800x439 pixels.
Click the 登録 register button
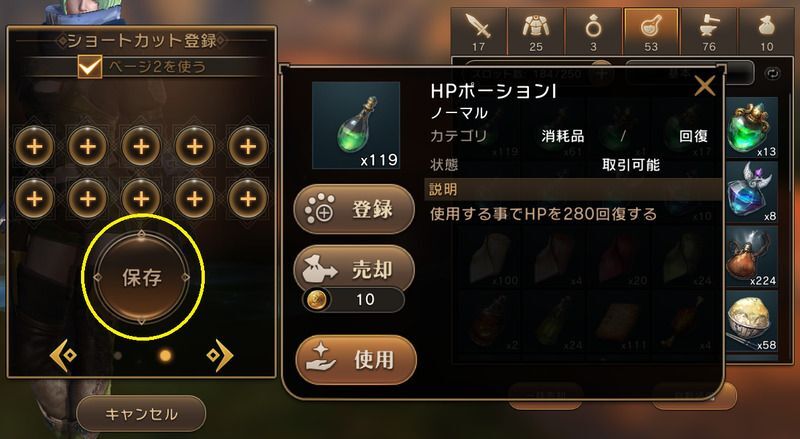click(354, 209)
